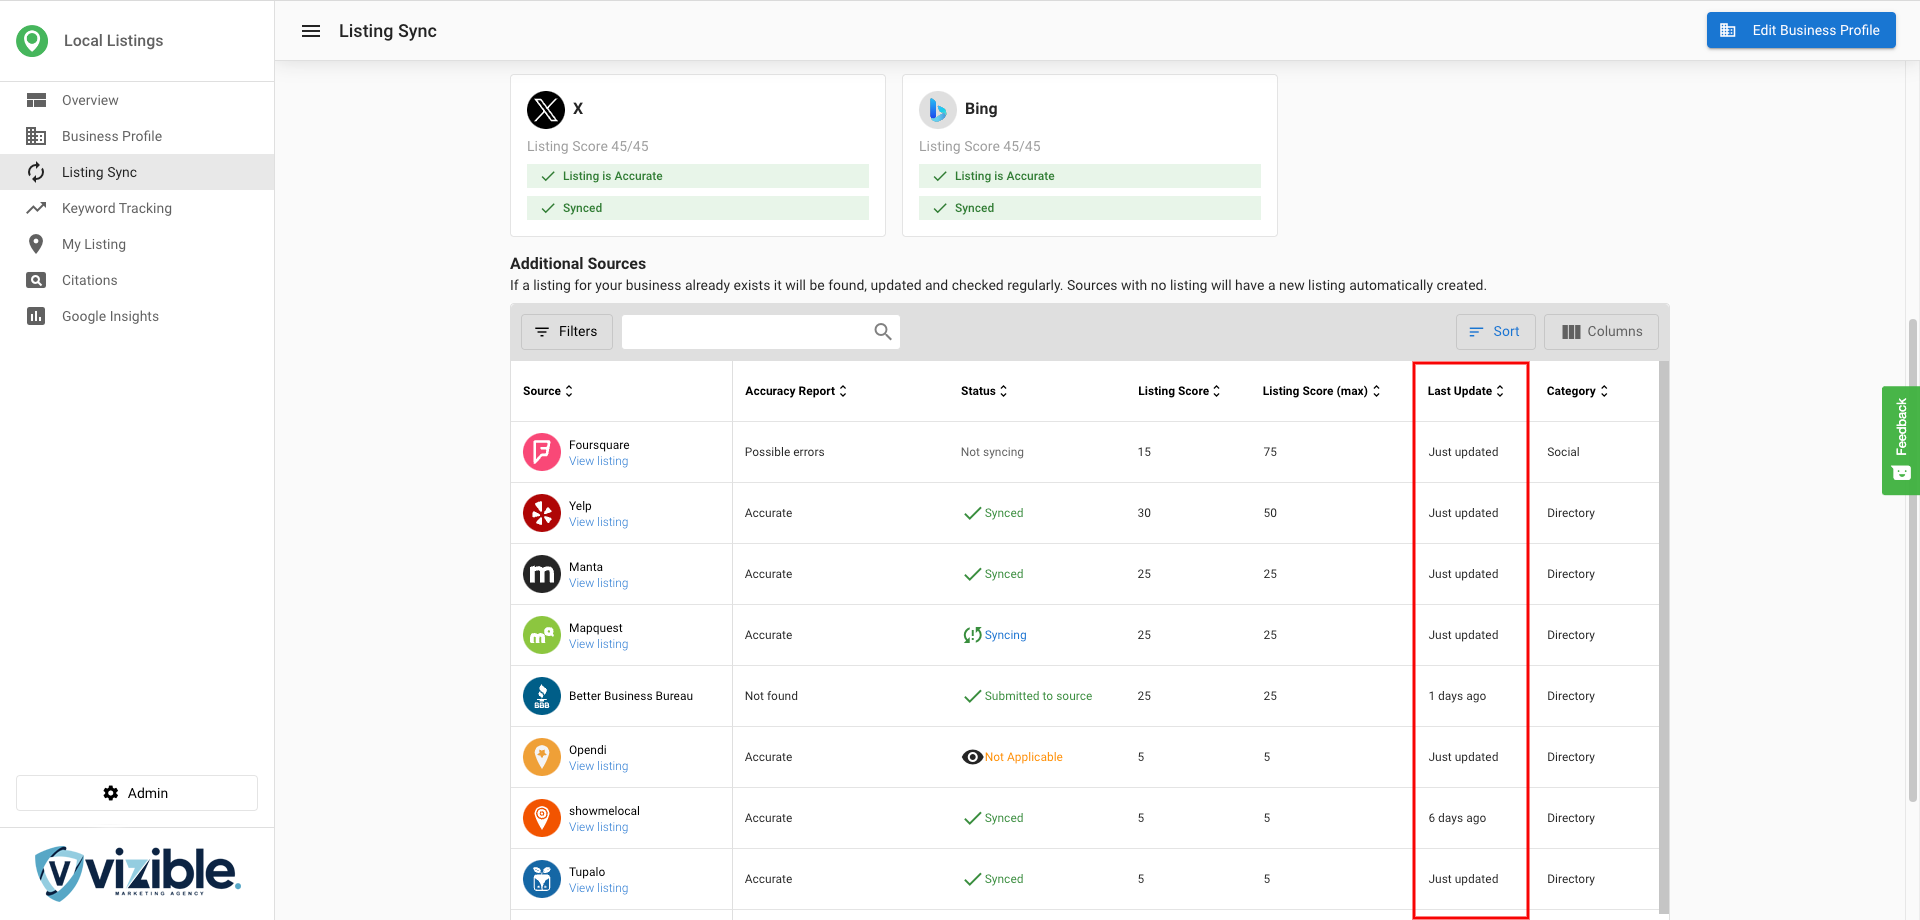Click the Mapquest logo icon

[541, 635]
